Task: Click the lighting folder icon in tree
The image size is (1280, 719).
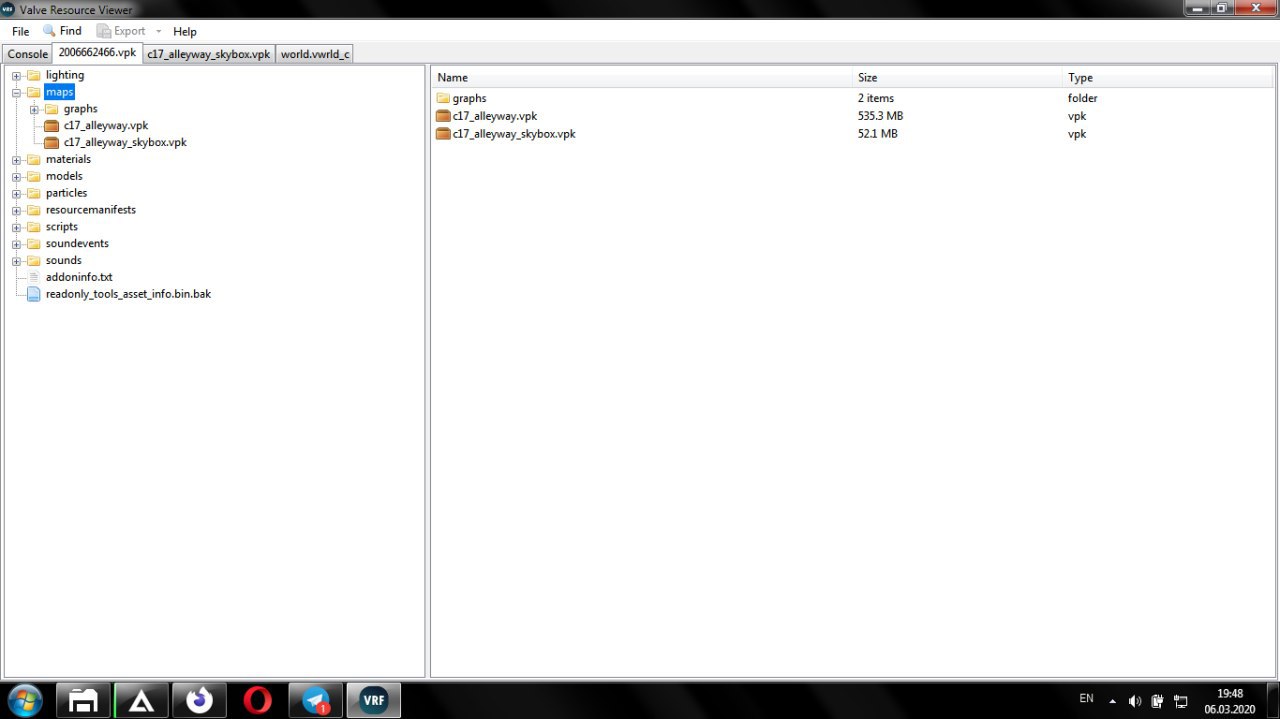Action: click(x=34, y=75)
